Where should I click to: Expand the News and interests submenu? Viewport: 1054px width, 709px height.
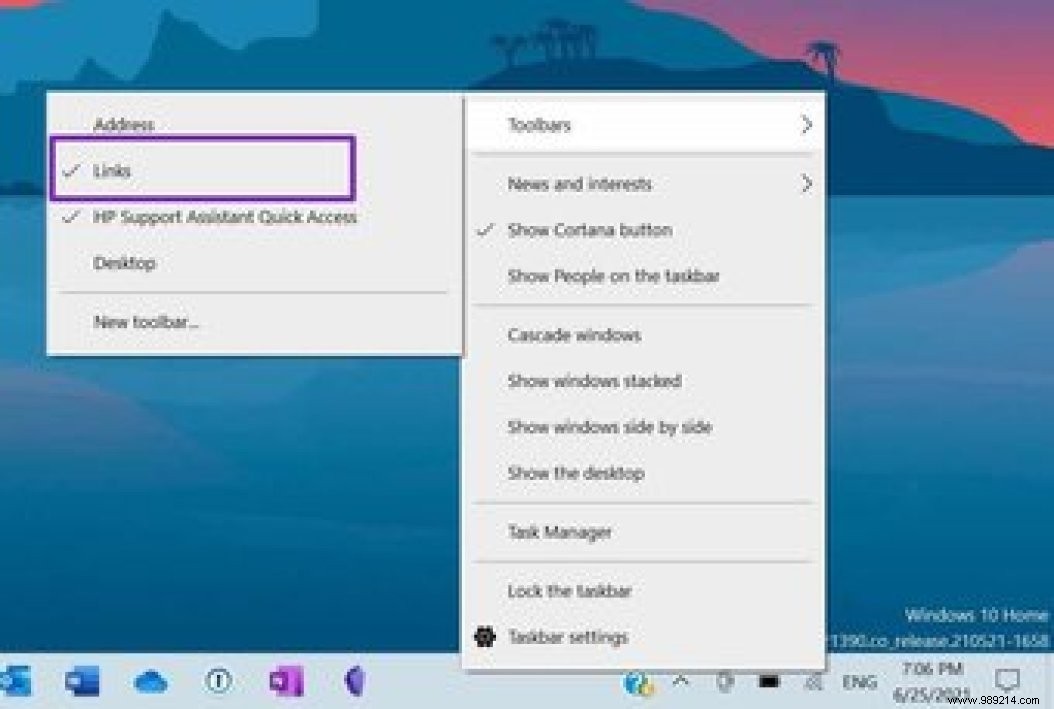[580, 184]
